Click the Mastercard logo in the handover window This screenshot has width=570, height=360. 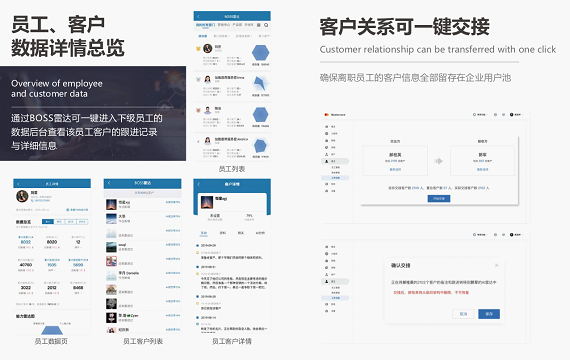[326, 115]
